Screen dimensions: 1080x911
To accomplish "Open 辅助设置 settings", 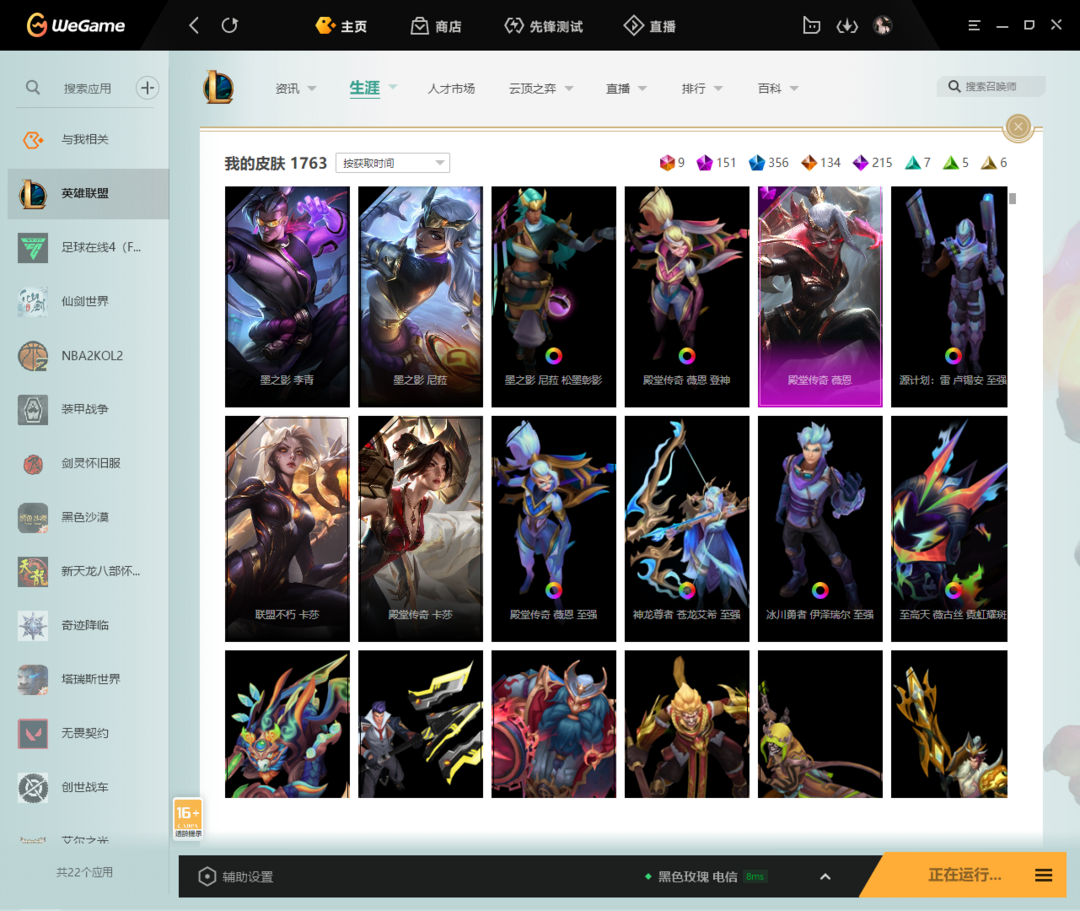I will 236,877.
